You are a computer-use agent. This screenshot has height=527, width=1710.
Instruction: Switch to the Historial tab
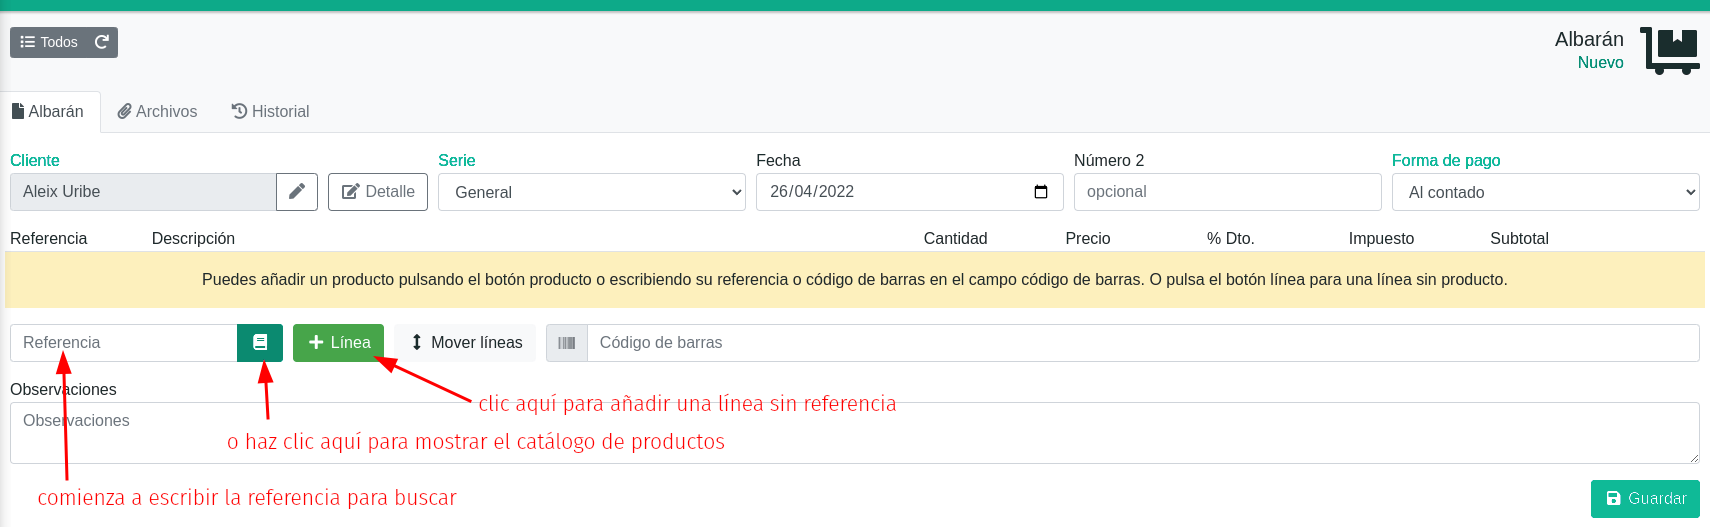pos(270,112)
